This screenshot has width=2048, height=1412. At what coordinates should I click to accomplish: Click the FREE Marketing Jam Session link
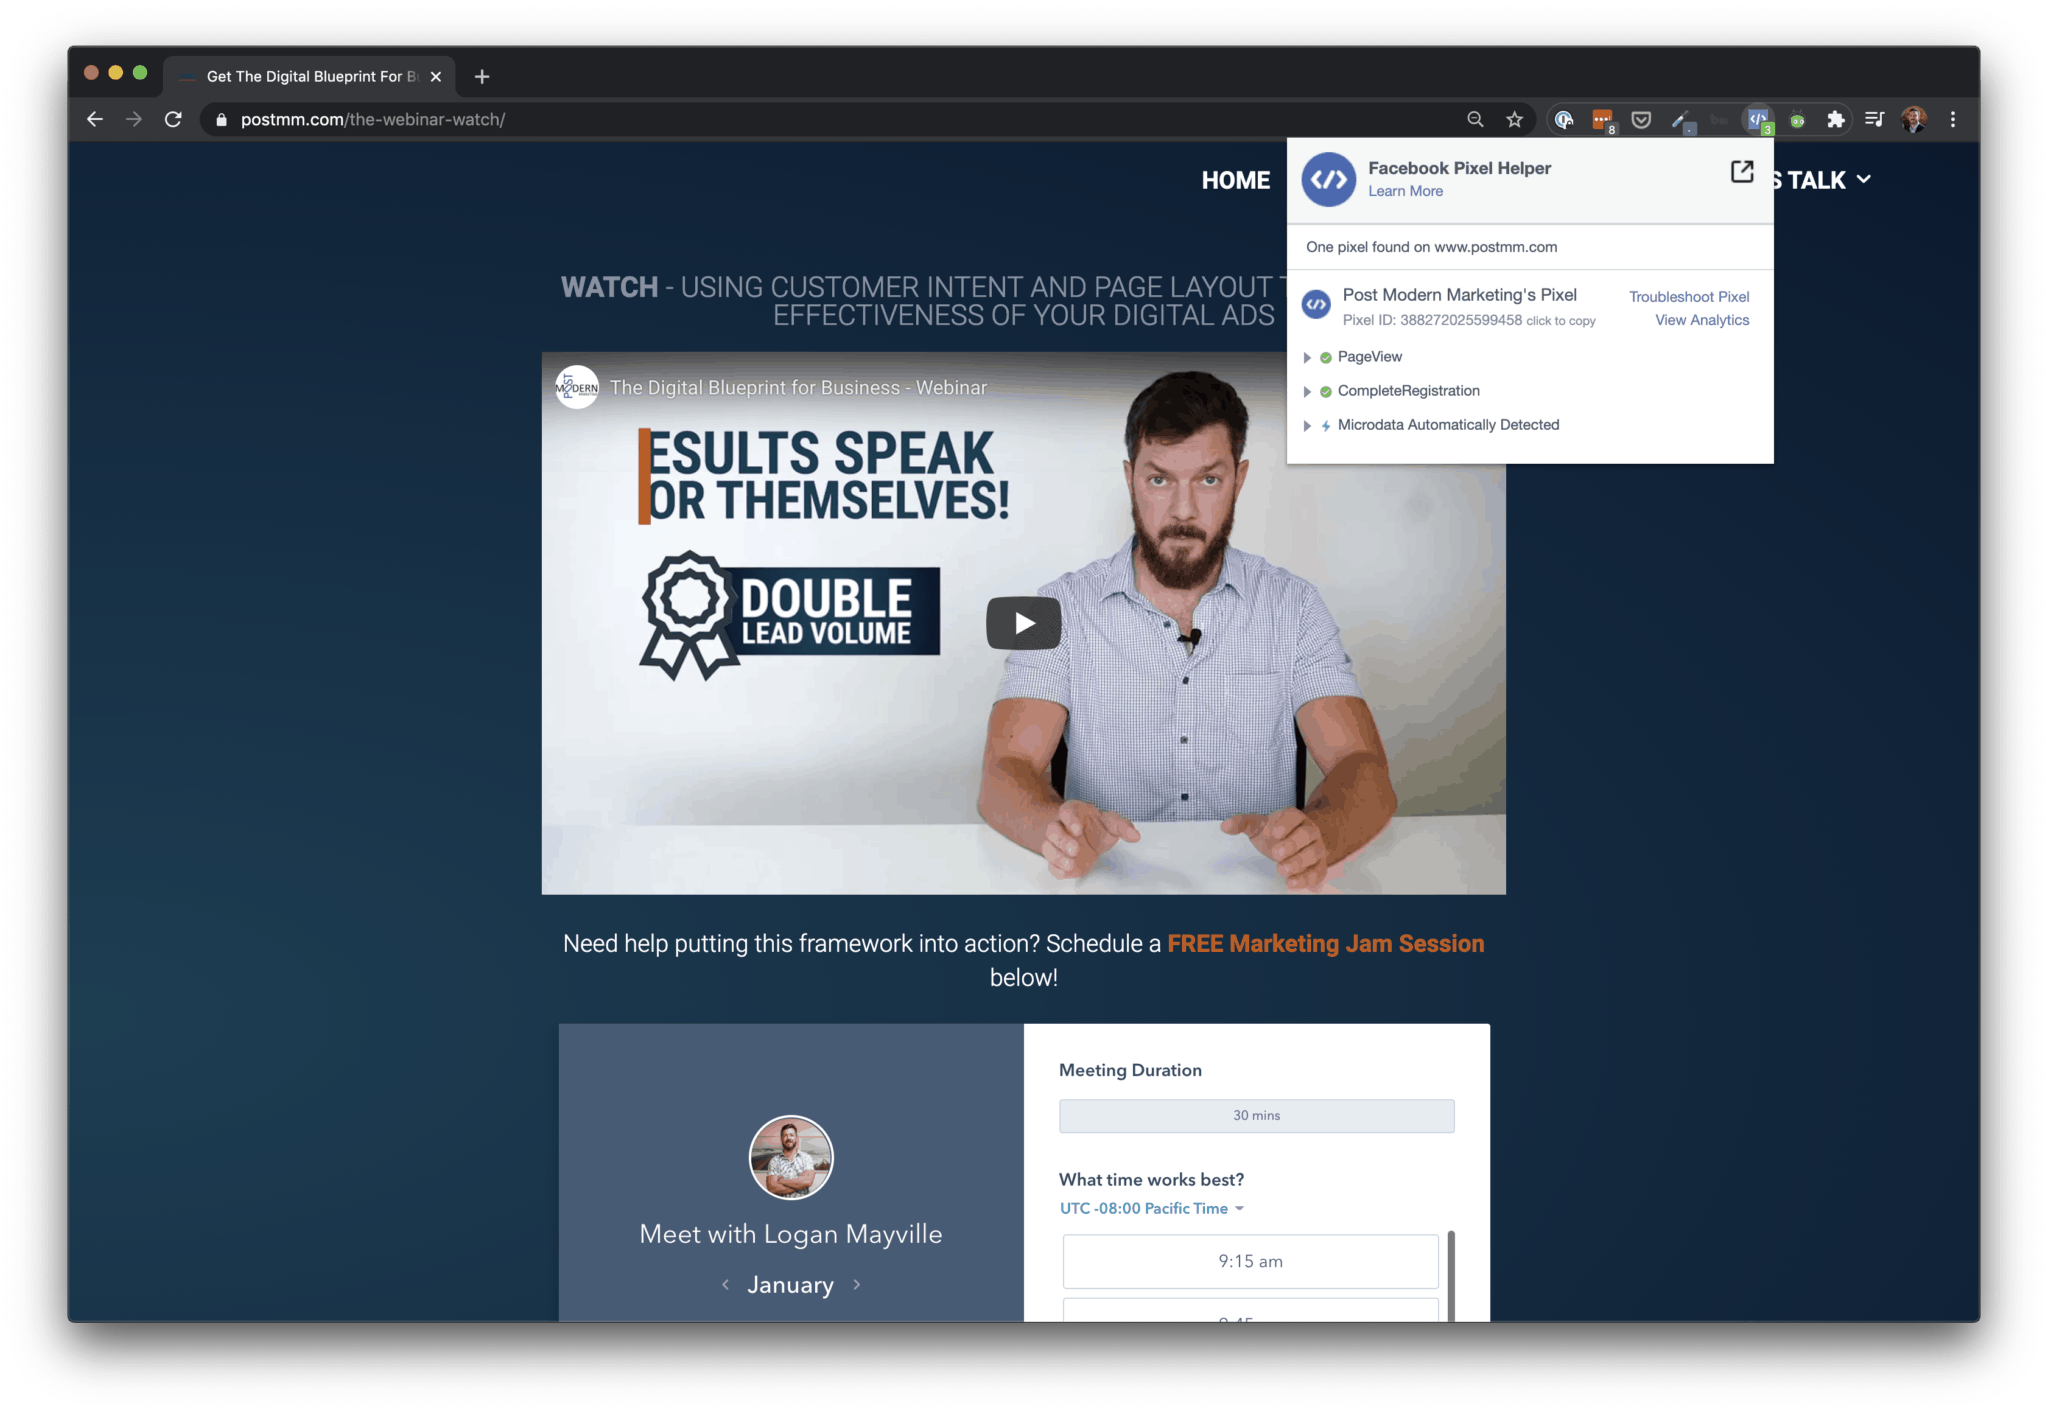click(1325, 943)
